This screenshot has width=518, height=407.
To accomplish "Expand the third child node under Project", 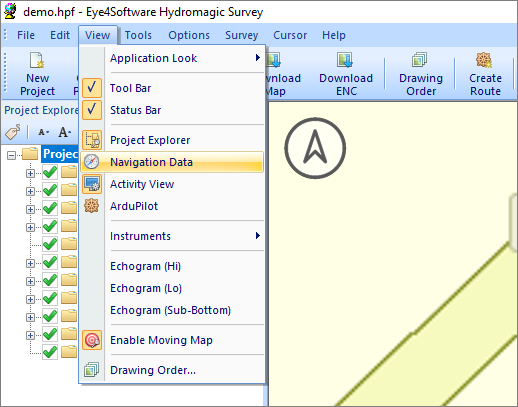I will click(30, 209).
